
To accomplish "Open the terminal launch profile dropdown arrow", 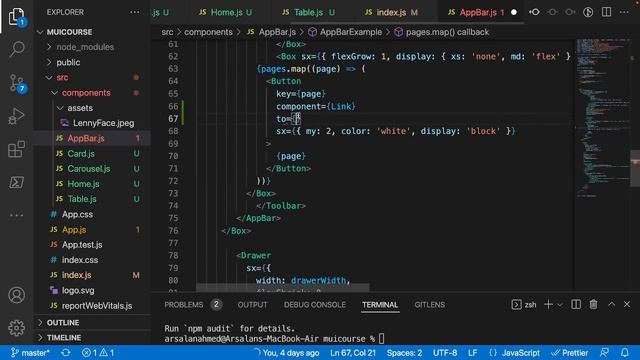I will click(x=560, y=305).
